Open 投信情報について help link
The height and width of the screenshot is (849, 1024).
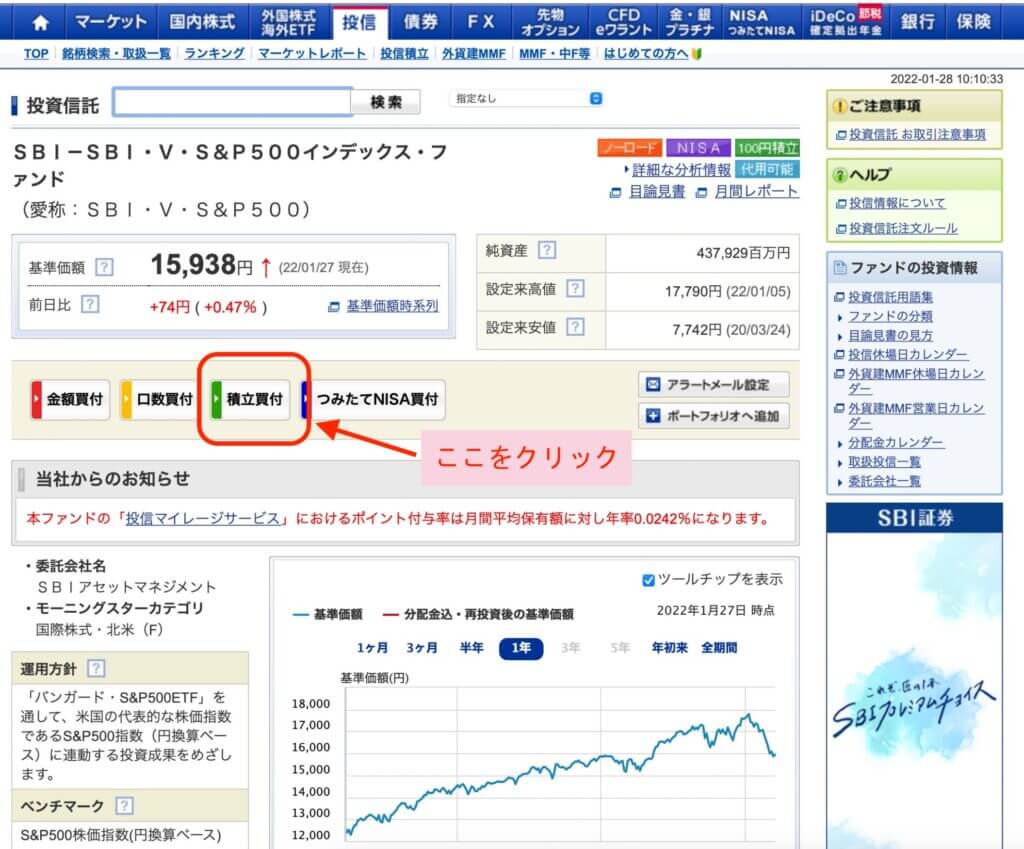(x=897, y=203)
